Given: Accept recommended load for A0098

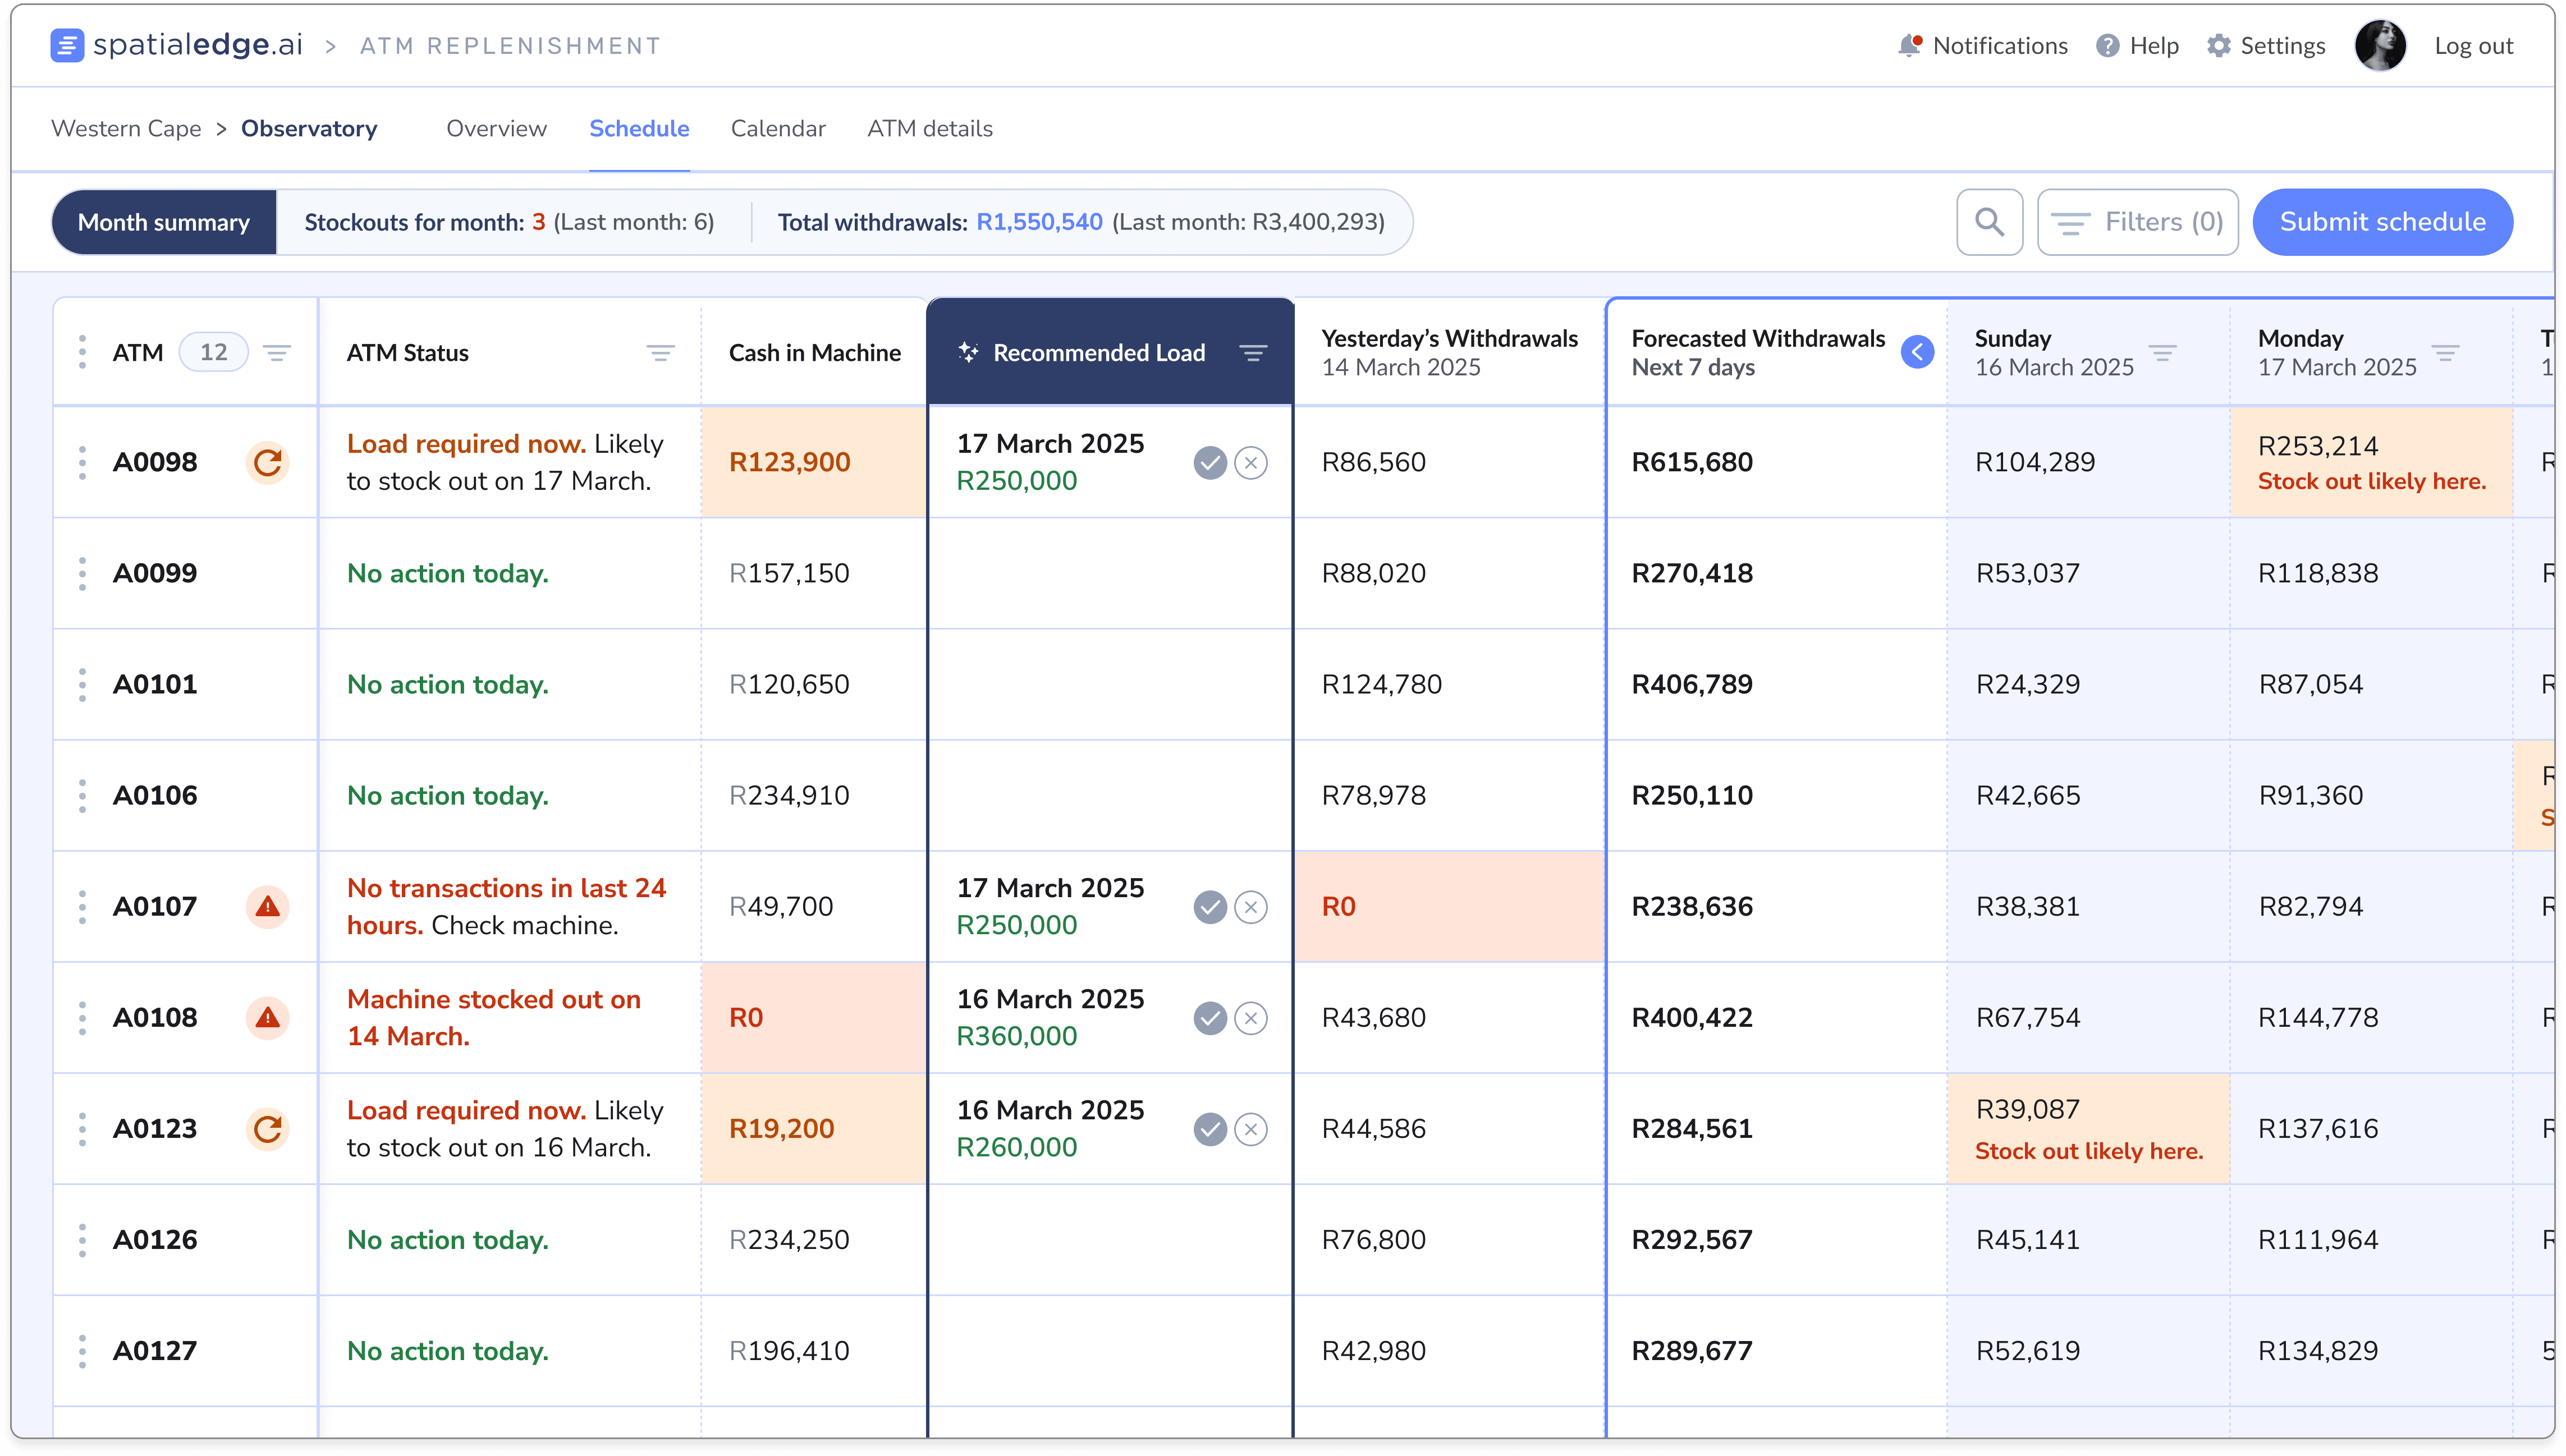Looking at the screenshot, I should tap(1210, 462).
